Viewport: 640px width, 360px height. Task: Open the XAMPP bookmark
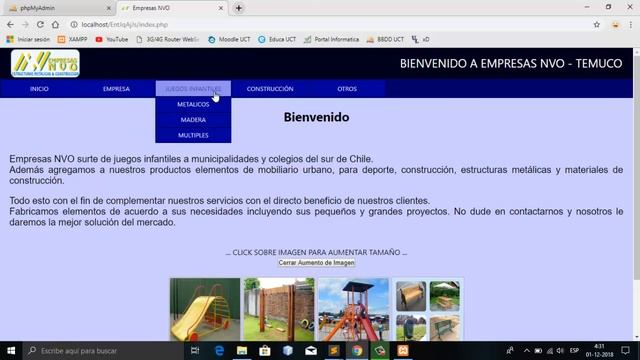tap(72, 39)
